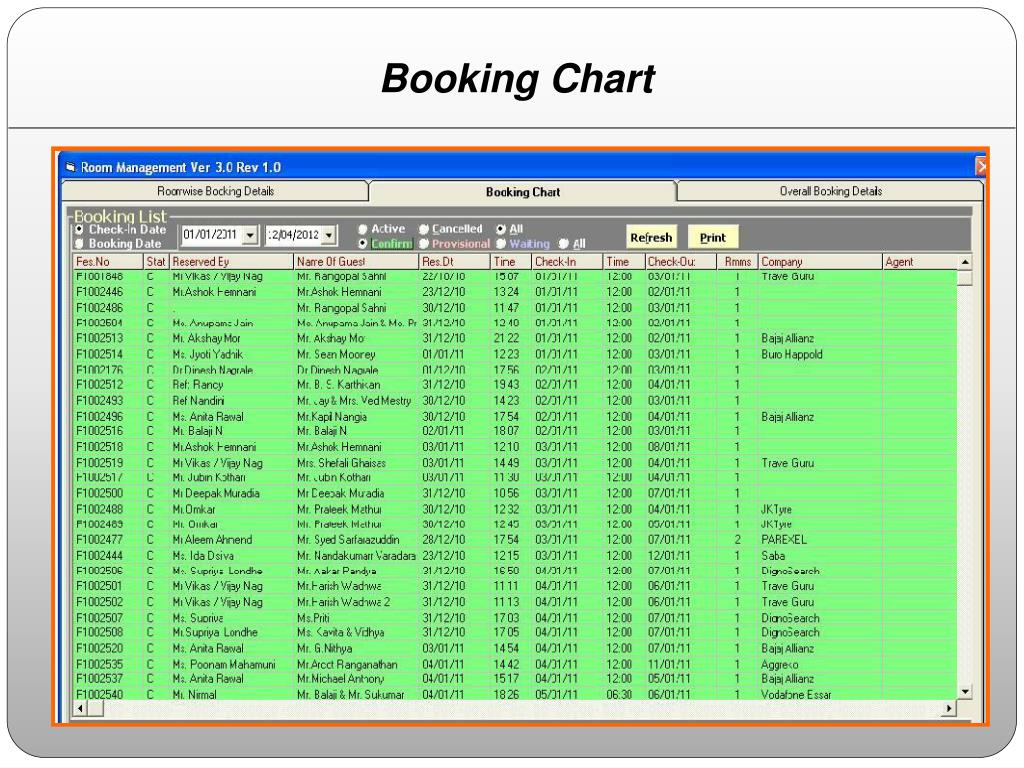Click reservation number F1002513
The height and width of the screenshot is (768, 1024).
[x=99, y=338]
